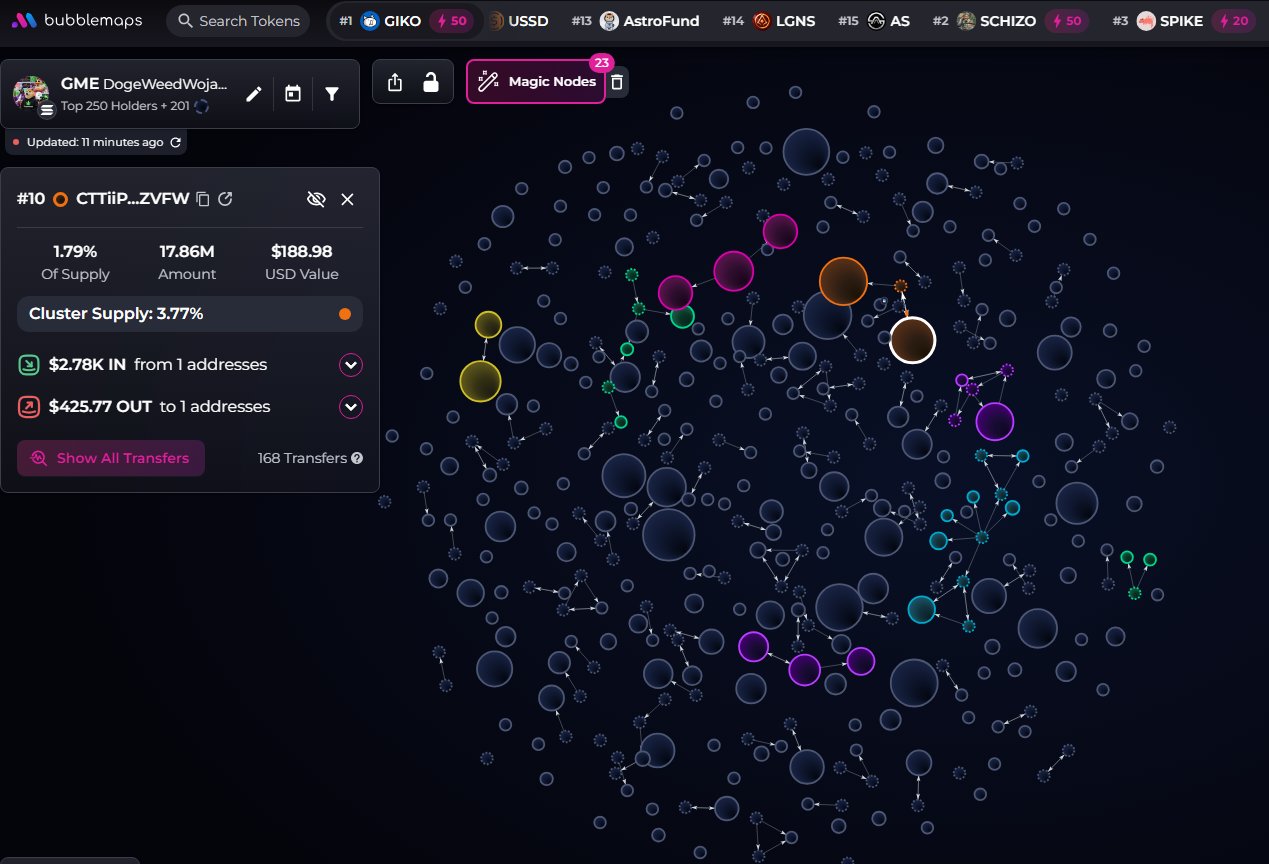Image resolution: width=1269 pixels, height=864 pixels.
Task: Click the Search Tokens field
Action: pos(238,21)
